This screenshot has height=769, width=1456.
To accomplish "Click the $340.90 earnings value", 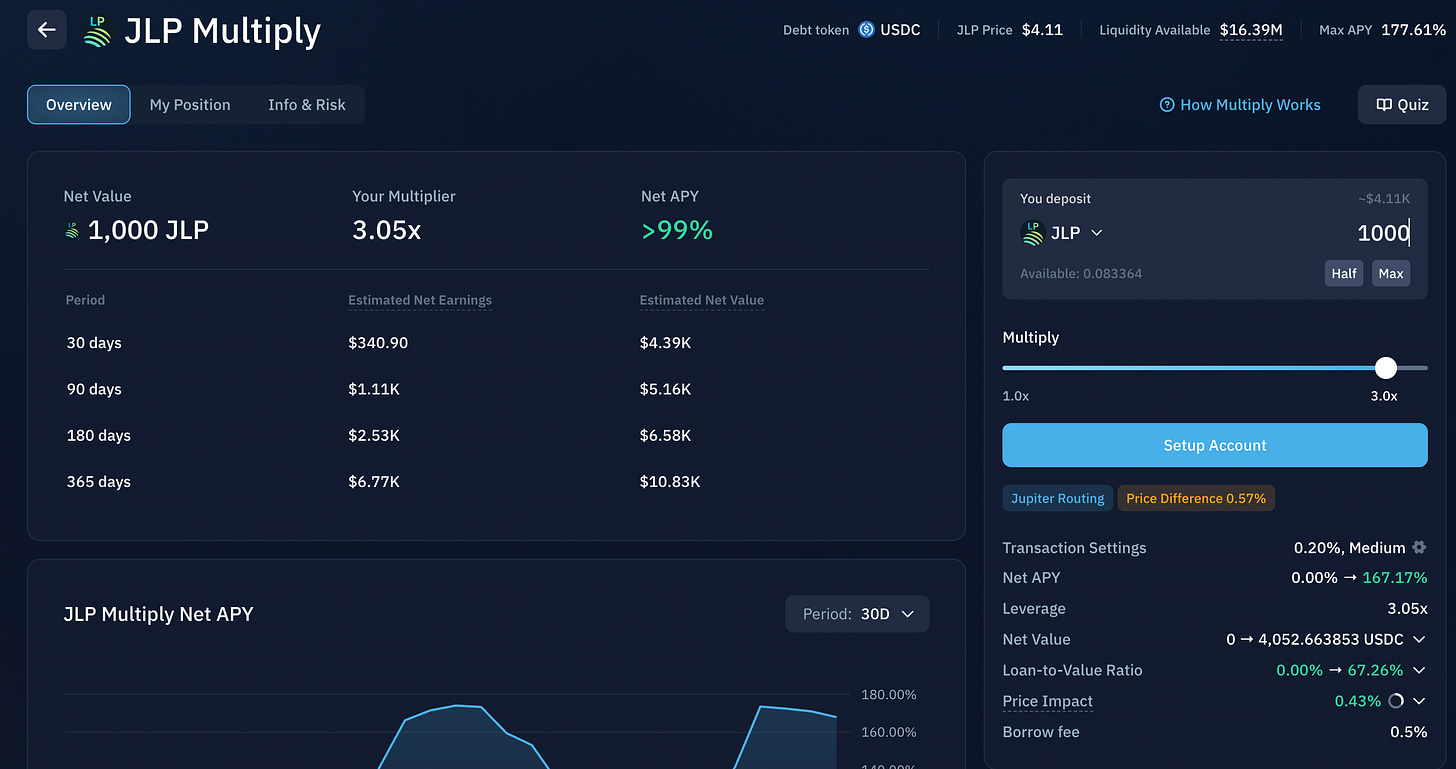I will click(378, 343).
